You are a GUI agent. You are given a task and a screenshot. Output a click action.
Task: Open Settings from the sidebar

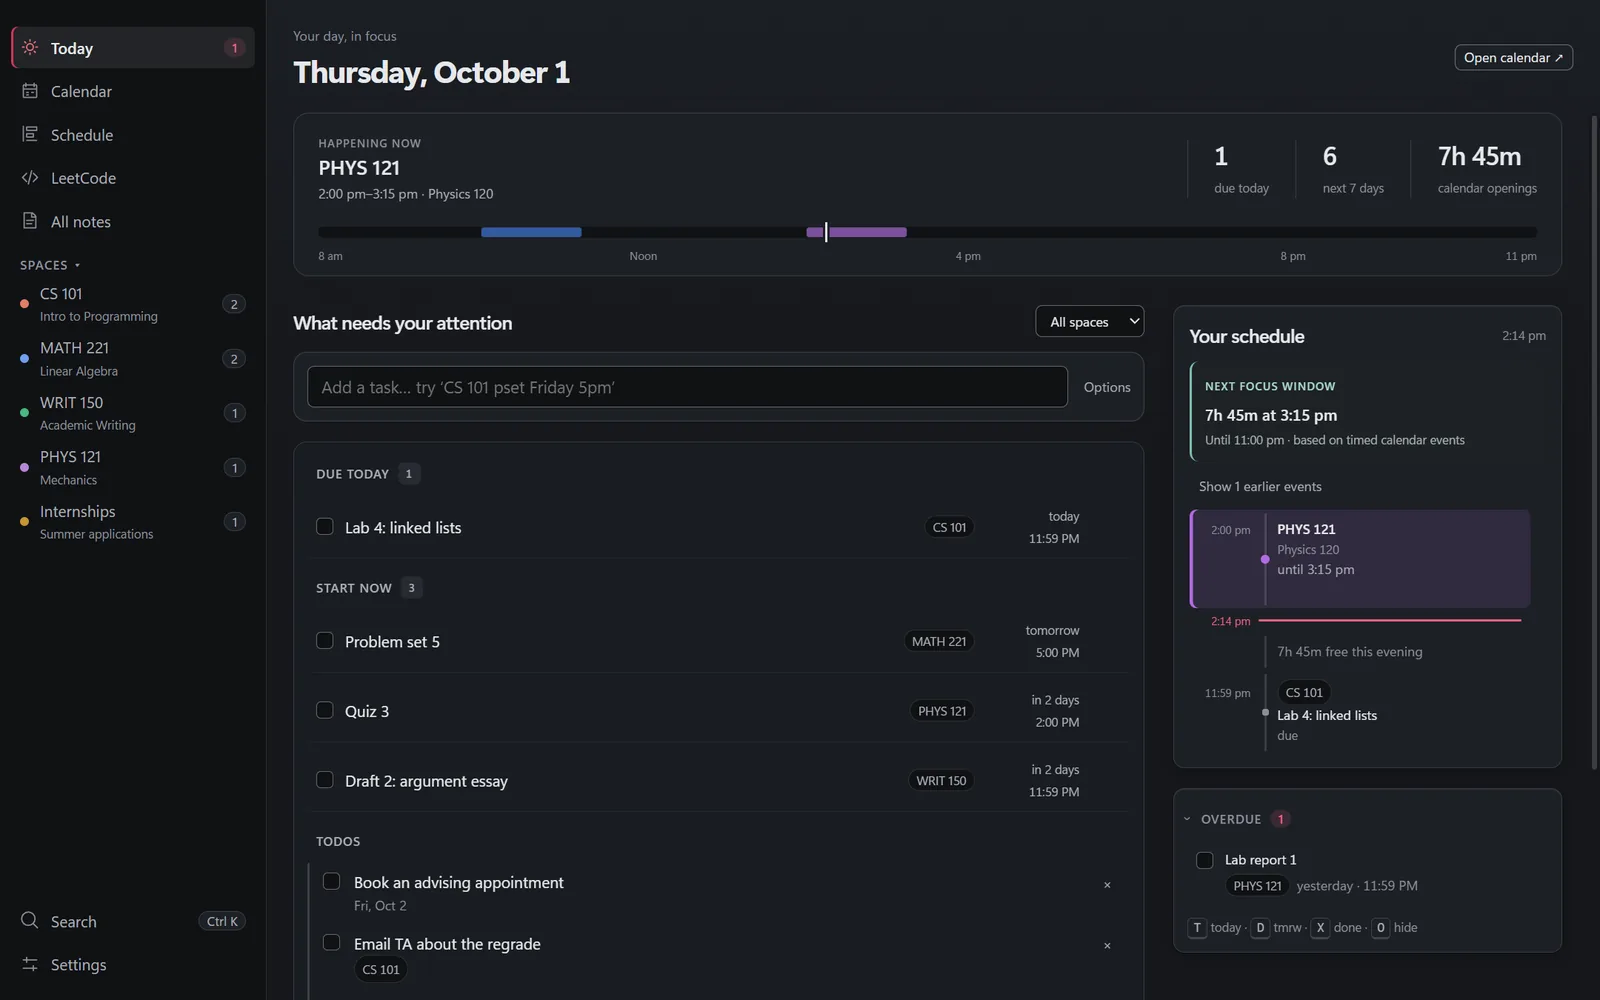[x=133, y=964]
